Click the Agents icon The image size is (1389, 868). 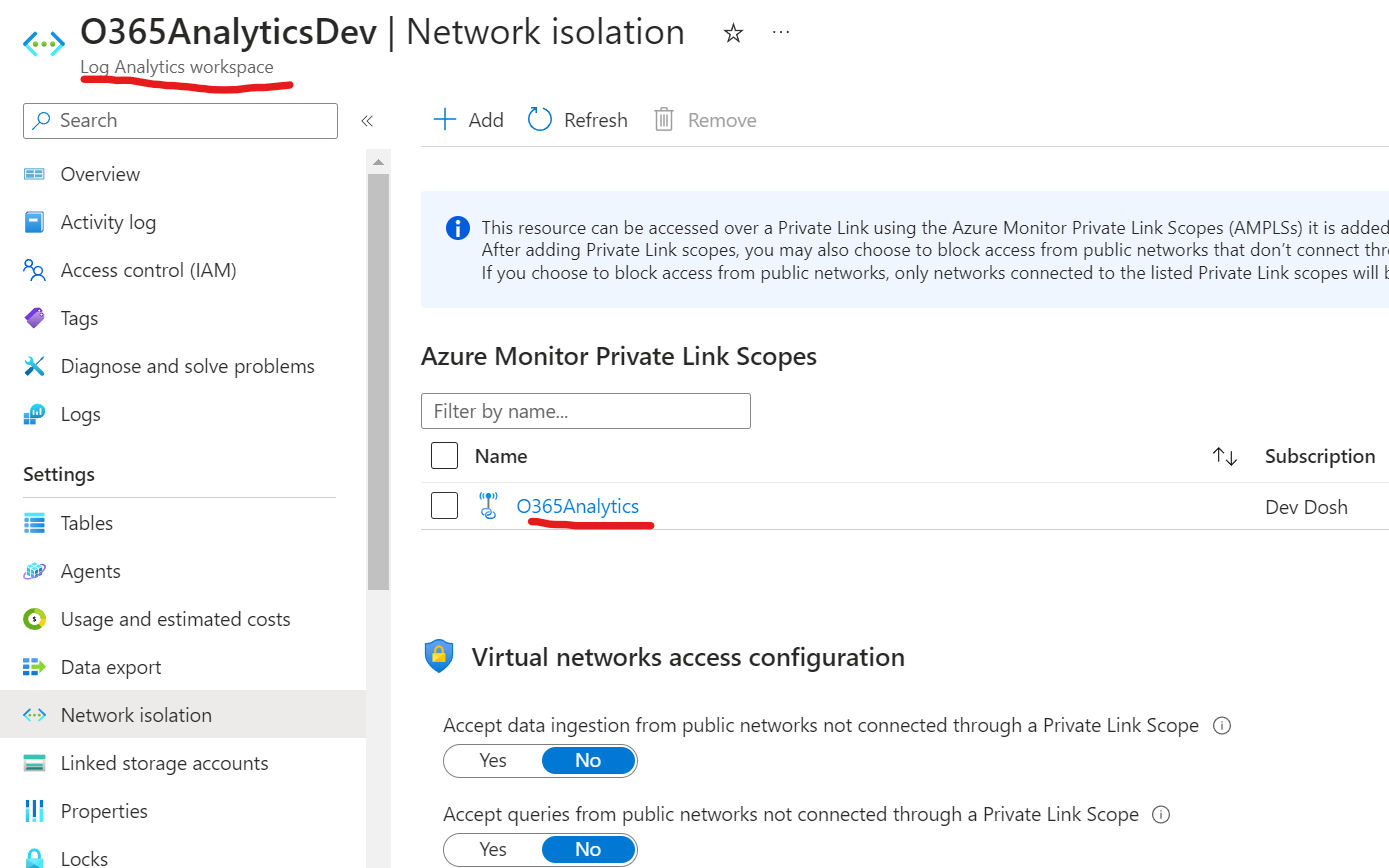35,571
